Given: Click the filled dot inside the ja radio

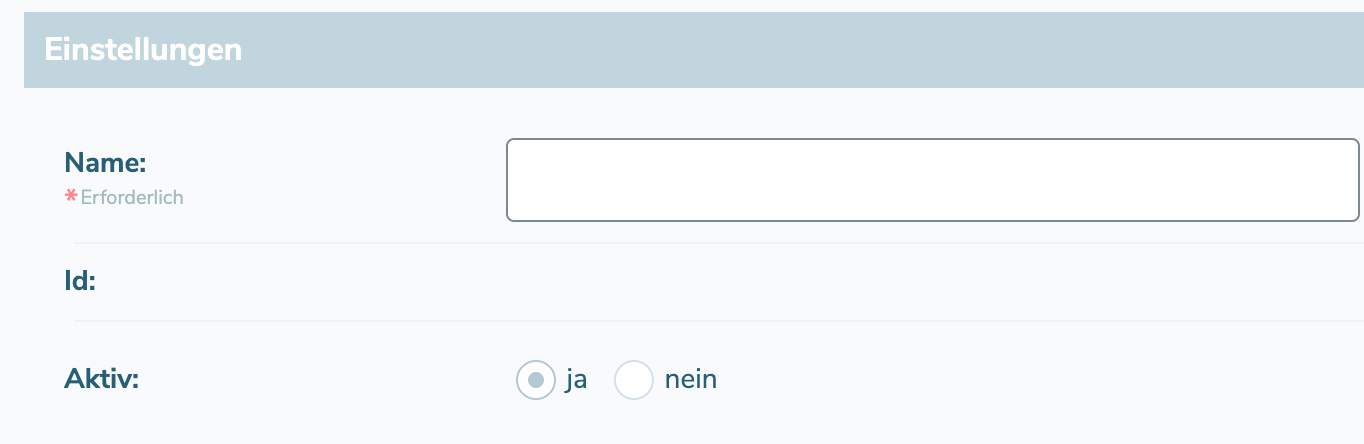Looking at the screenshot, I should 536,380.
